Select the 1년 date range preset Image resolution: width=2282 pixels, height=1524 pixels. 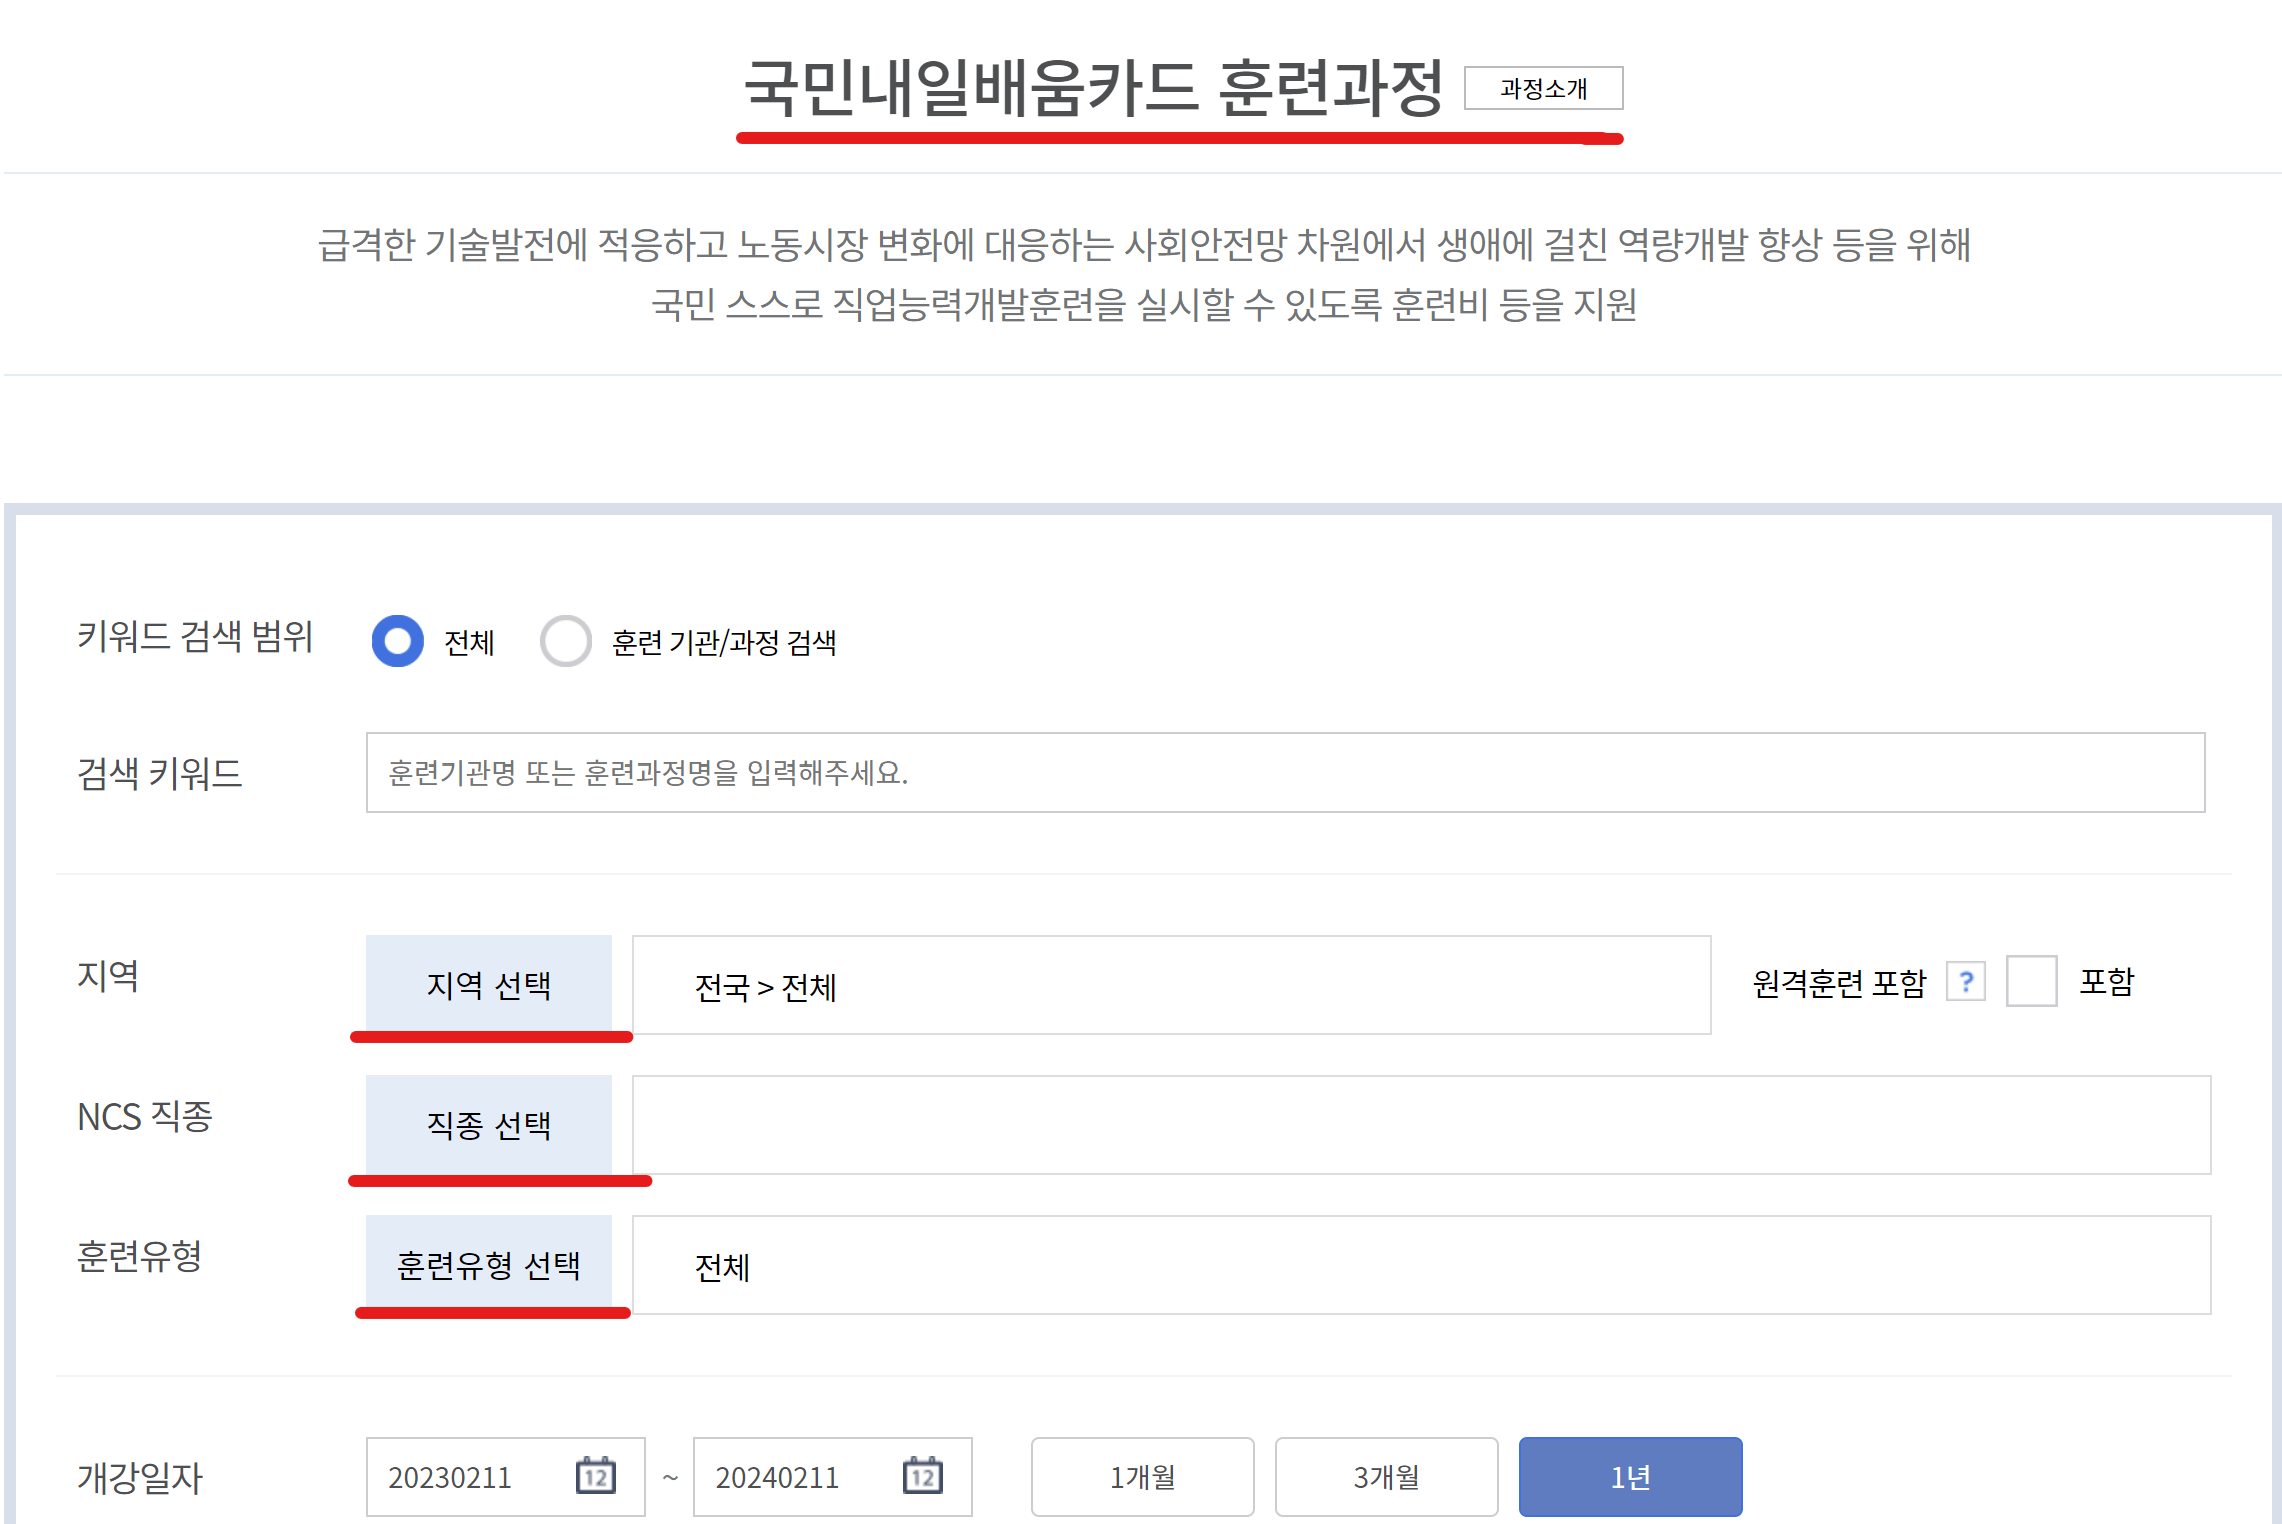click(1630, 1476)
